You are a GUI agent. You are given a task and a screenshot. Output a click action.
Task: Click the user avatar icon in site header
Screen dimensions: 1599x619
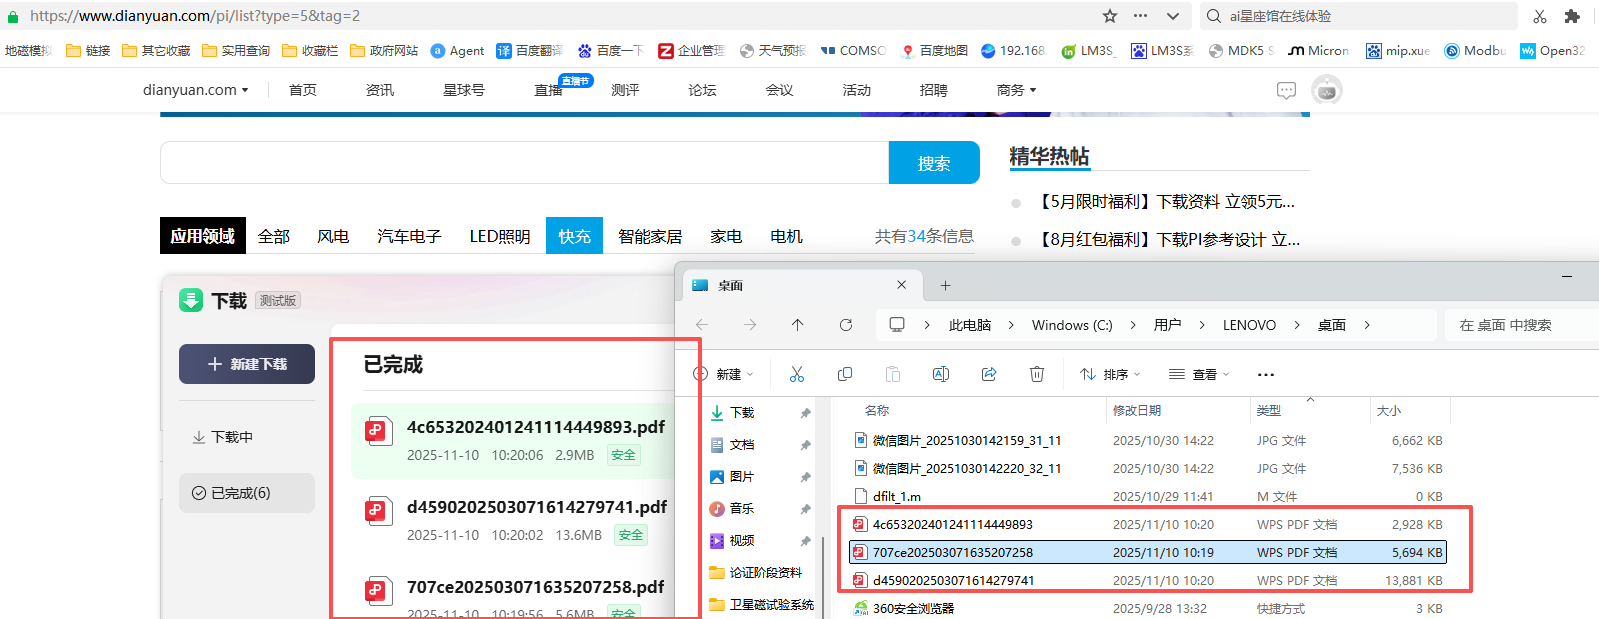[x=1327, y=90]
